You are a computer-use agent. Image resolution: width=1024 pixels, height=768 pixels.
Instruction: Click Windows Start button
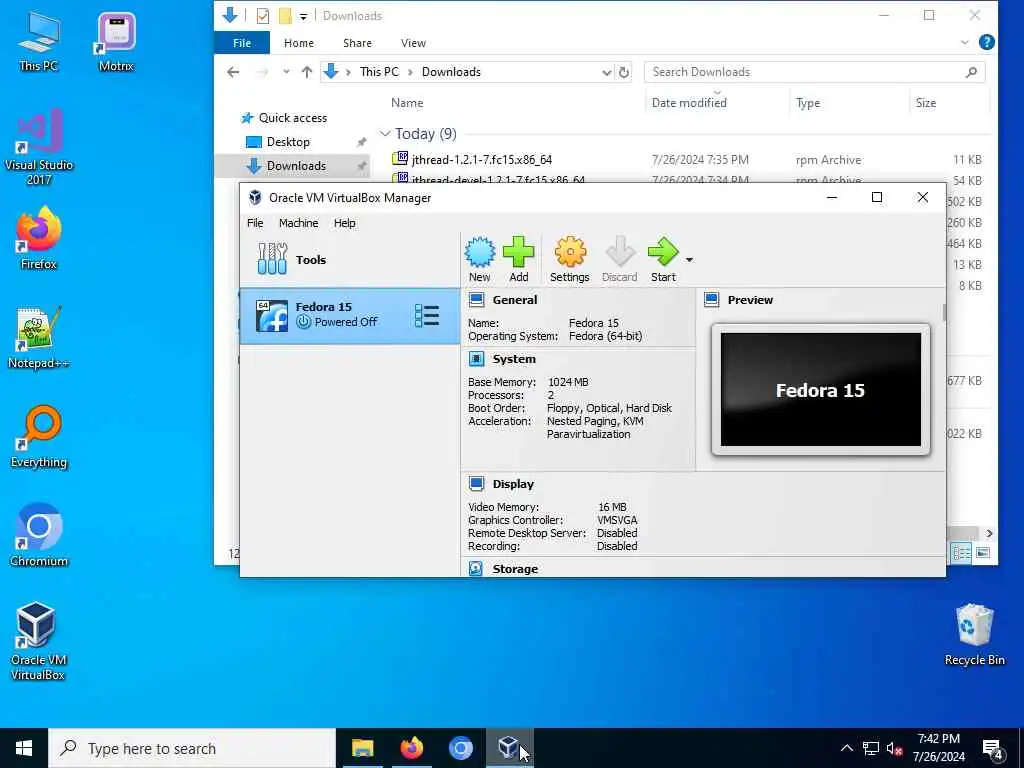pyautogui.click(x=24, y=748)
